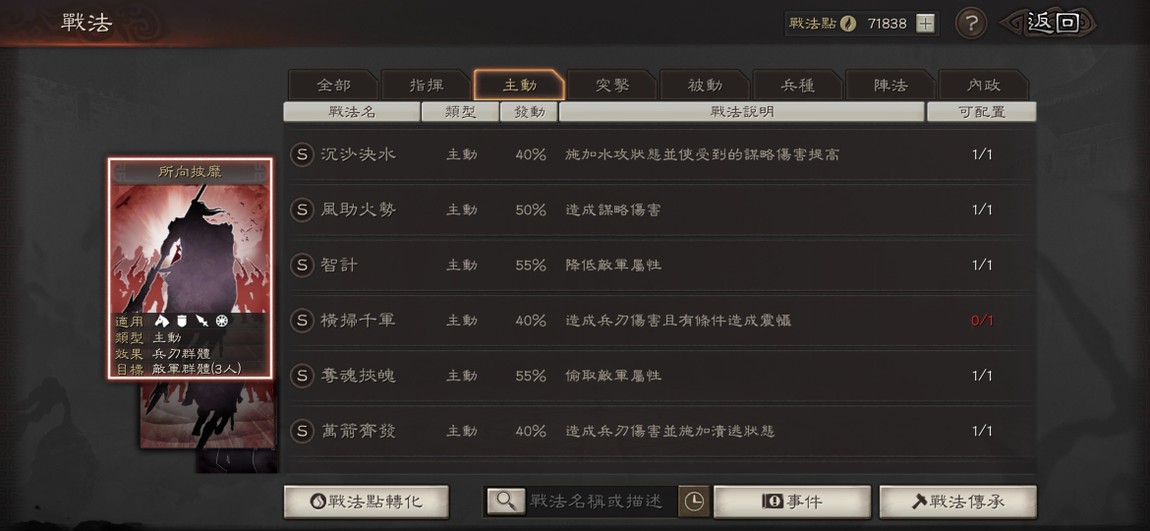The image size is (1150, 531).
Task: Focus the 戰法名稱或描述 search field
Action: point(601,501)
